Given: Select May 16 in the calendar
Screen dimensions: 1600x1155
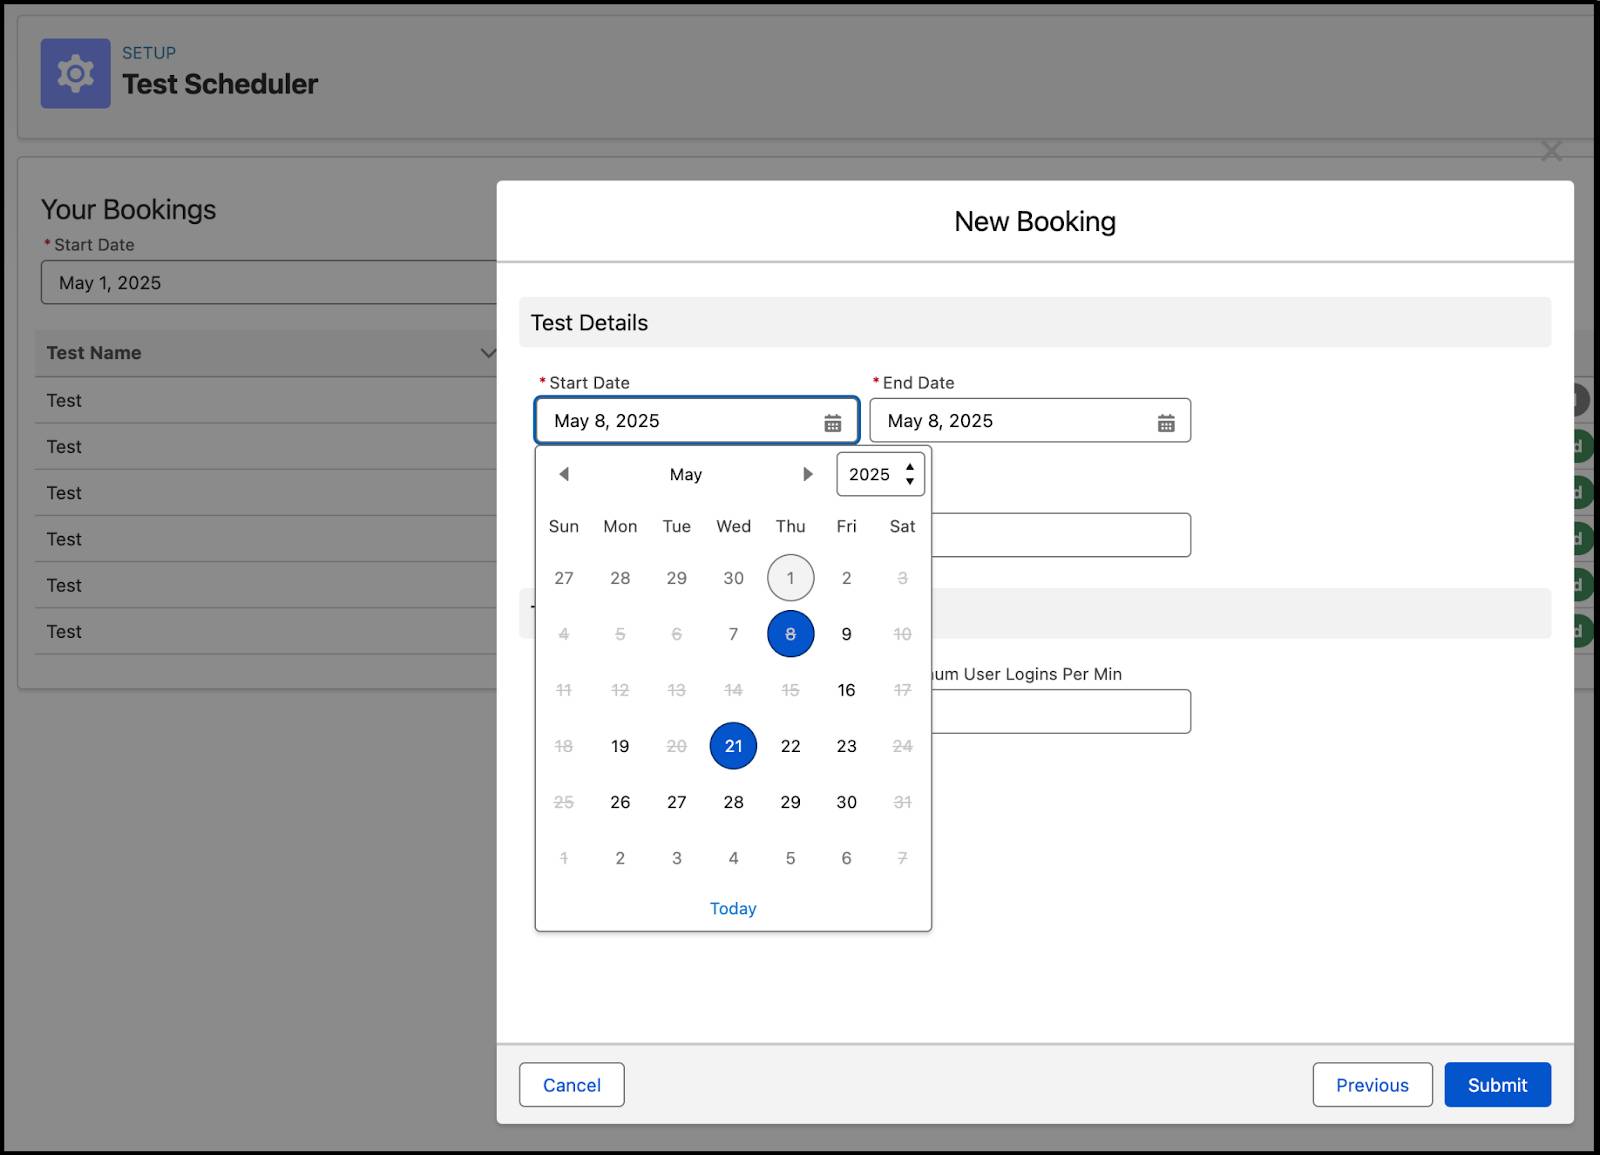Looking at the screenshot, I should pyautogui.click(x=846, y=689).
